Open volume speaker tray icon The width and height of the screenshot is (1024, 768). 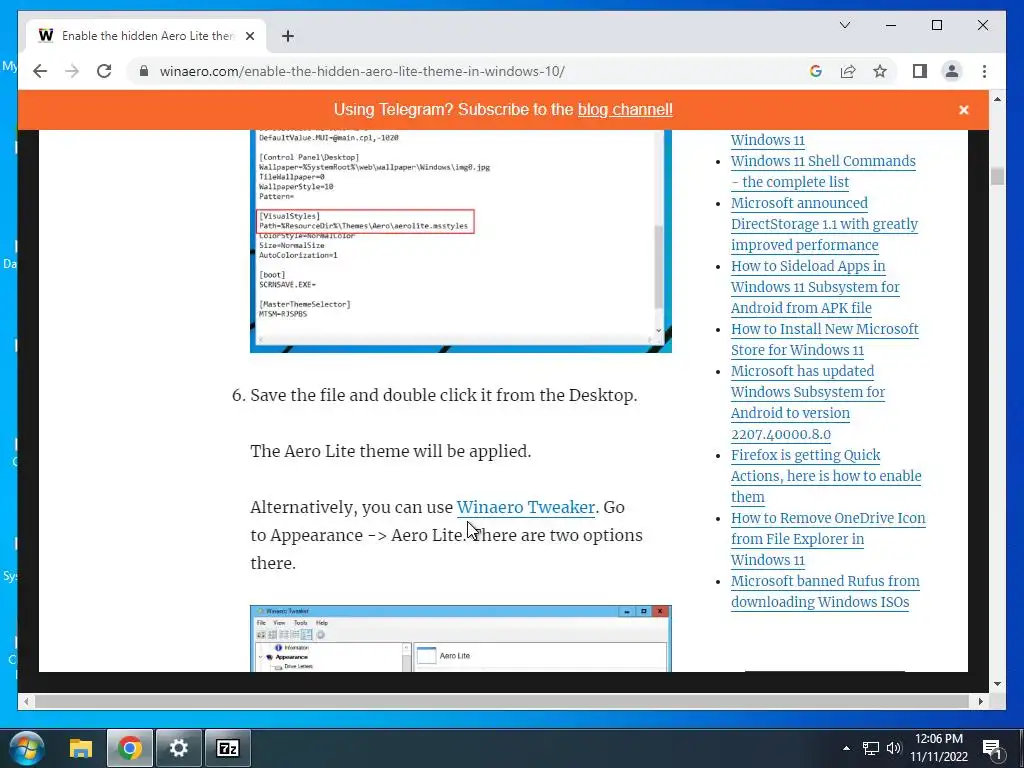tap(894, 748)
